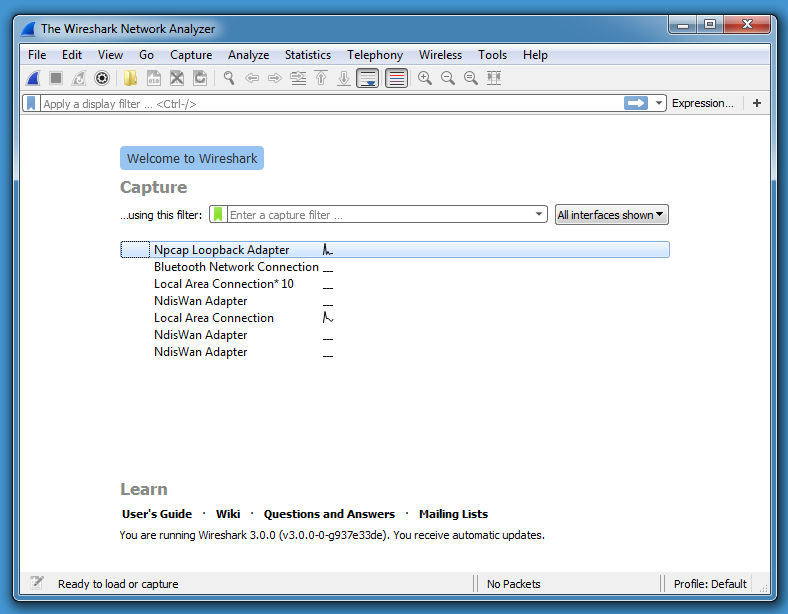Open the Statistics menu
The width and height of the screenshot is (788, 614).
point(307,55)
